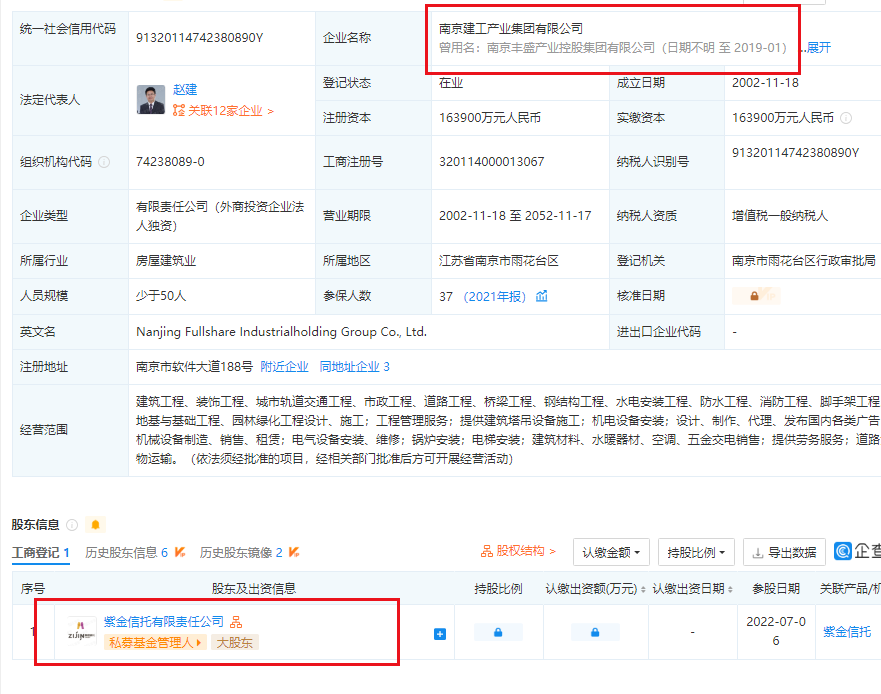Click the 导出数据 export button

[784, 552]
